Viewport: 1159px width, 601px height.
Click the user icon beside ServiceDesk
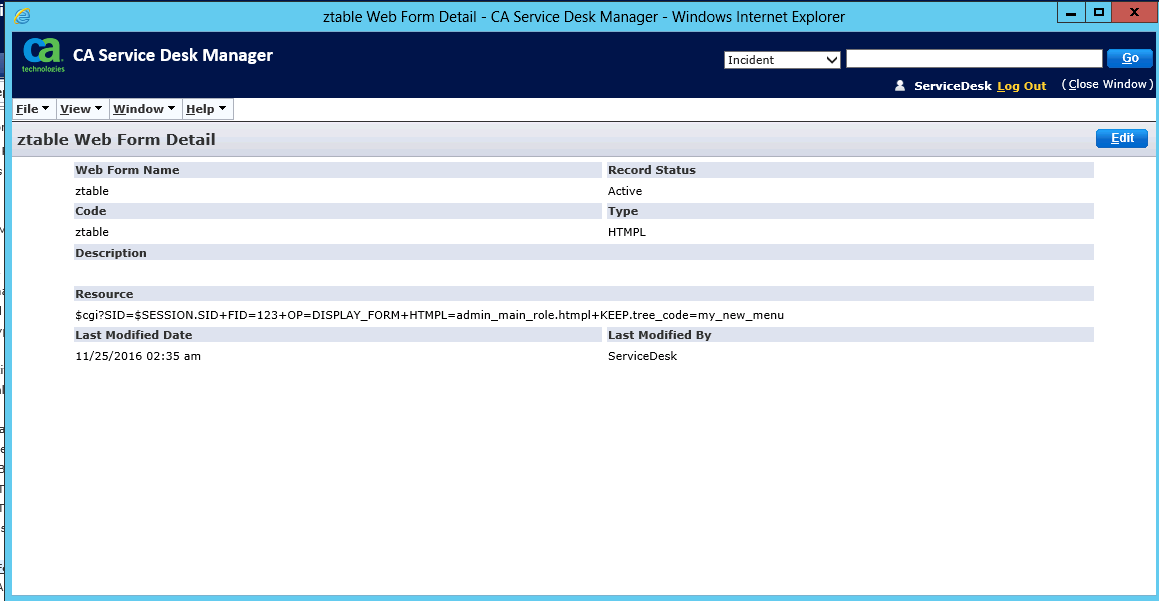pyautogui.click(x=900, y=86)
